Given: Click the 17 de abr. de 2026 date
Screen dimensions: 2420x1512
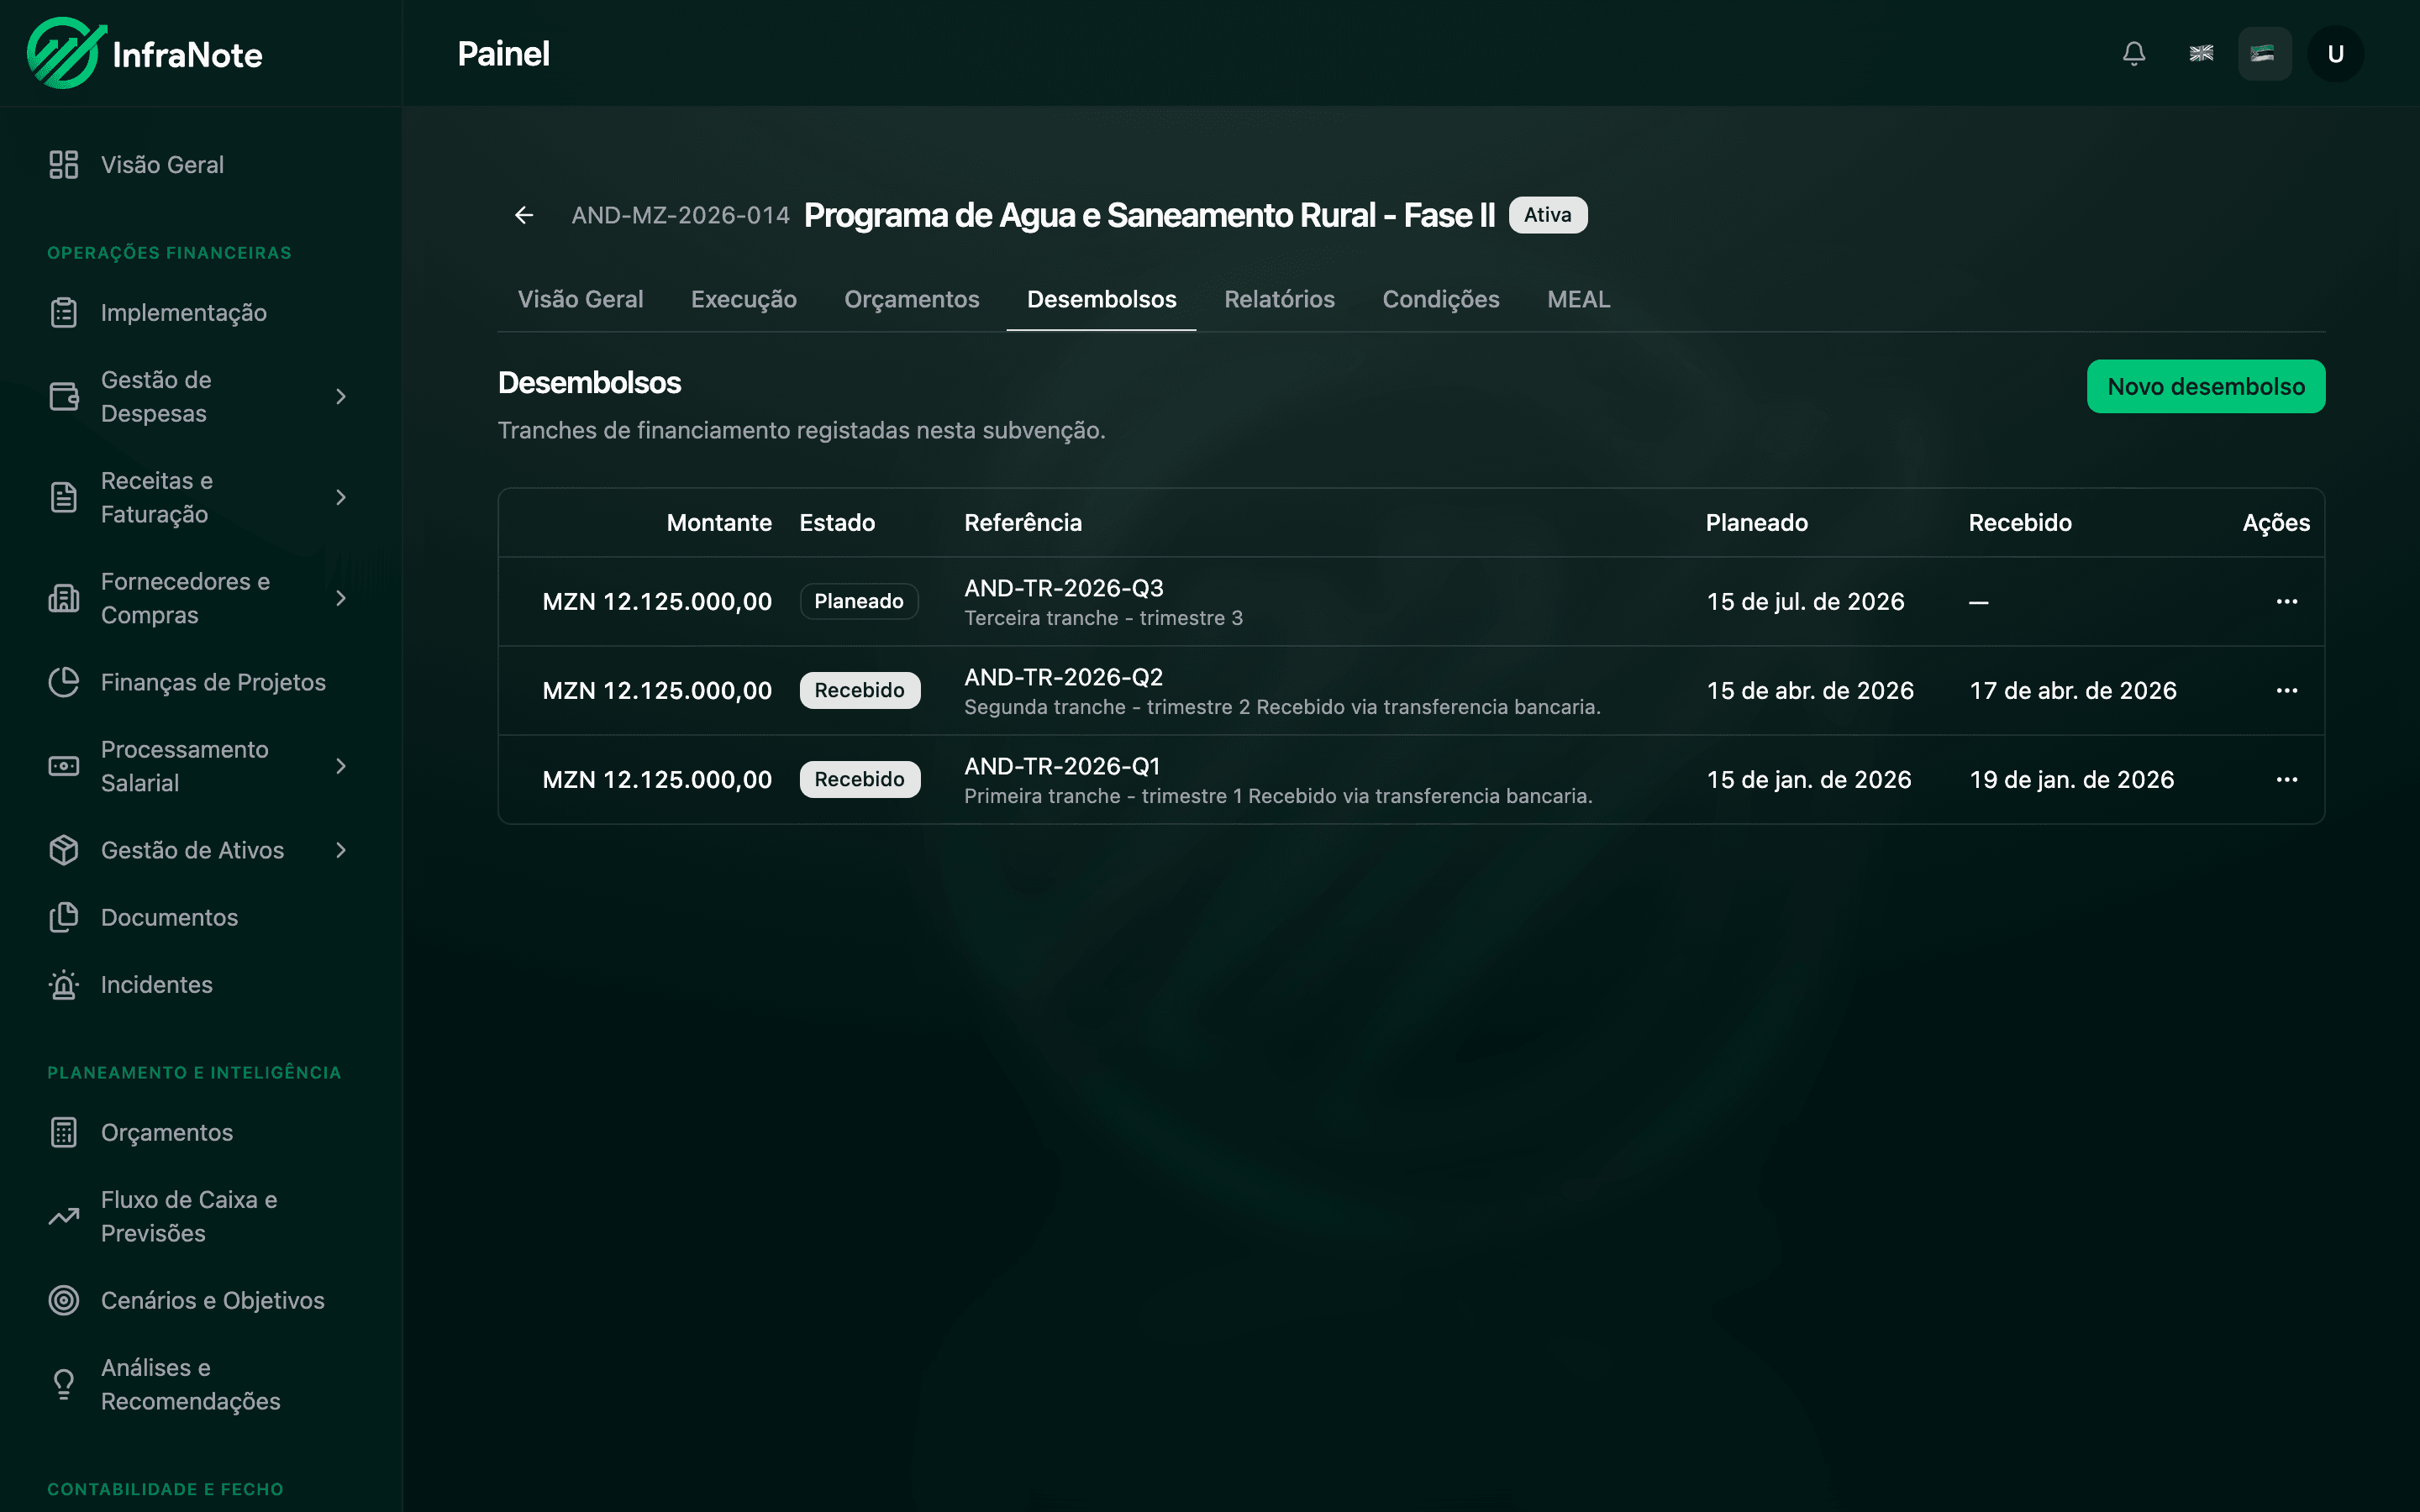Looking at the screenshot, I should click(2072, 690).
